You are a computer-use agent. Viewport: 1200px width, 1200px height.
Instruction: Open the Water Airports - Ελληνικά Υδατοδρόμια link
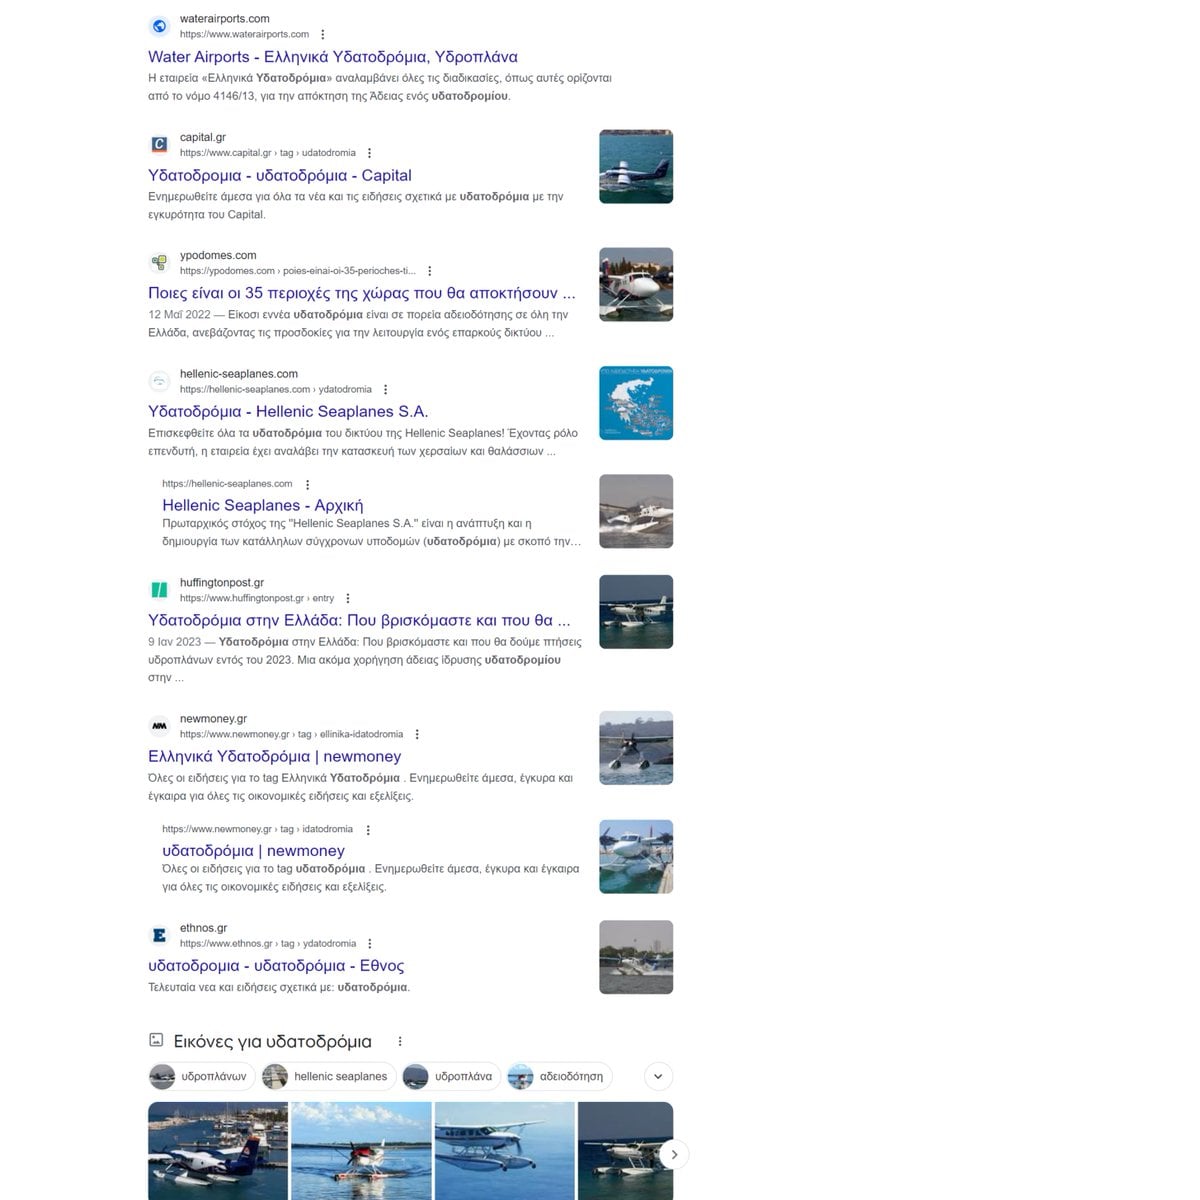pos(333,57)
